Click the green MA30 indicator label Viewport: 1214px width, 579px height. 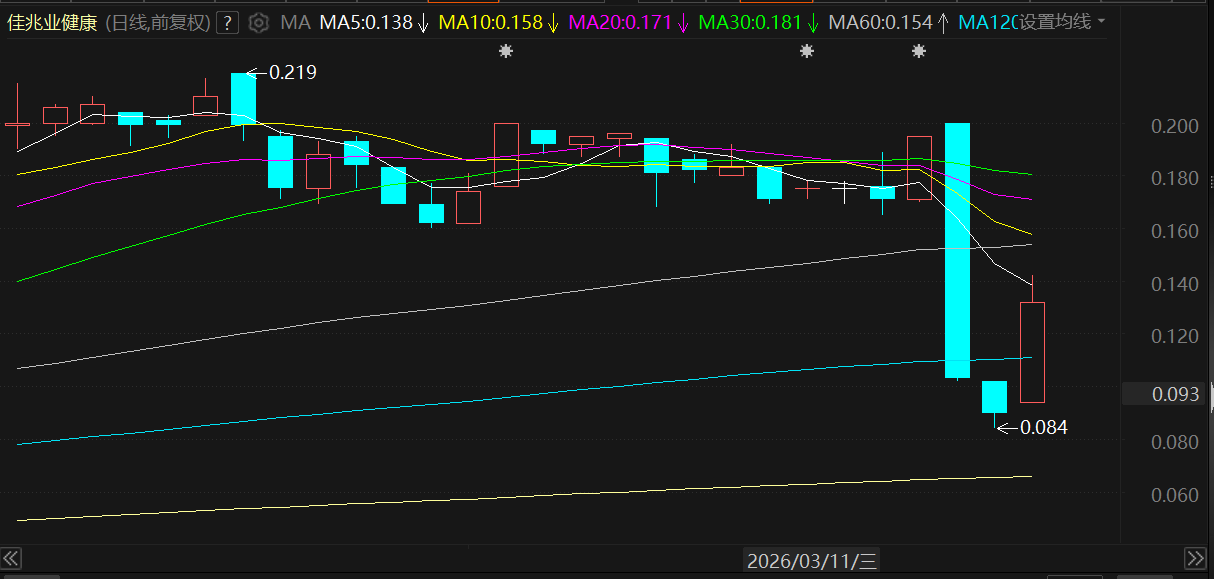pyautogui.click(x=749, y=22)
